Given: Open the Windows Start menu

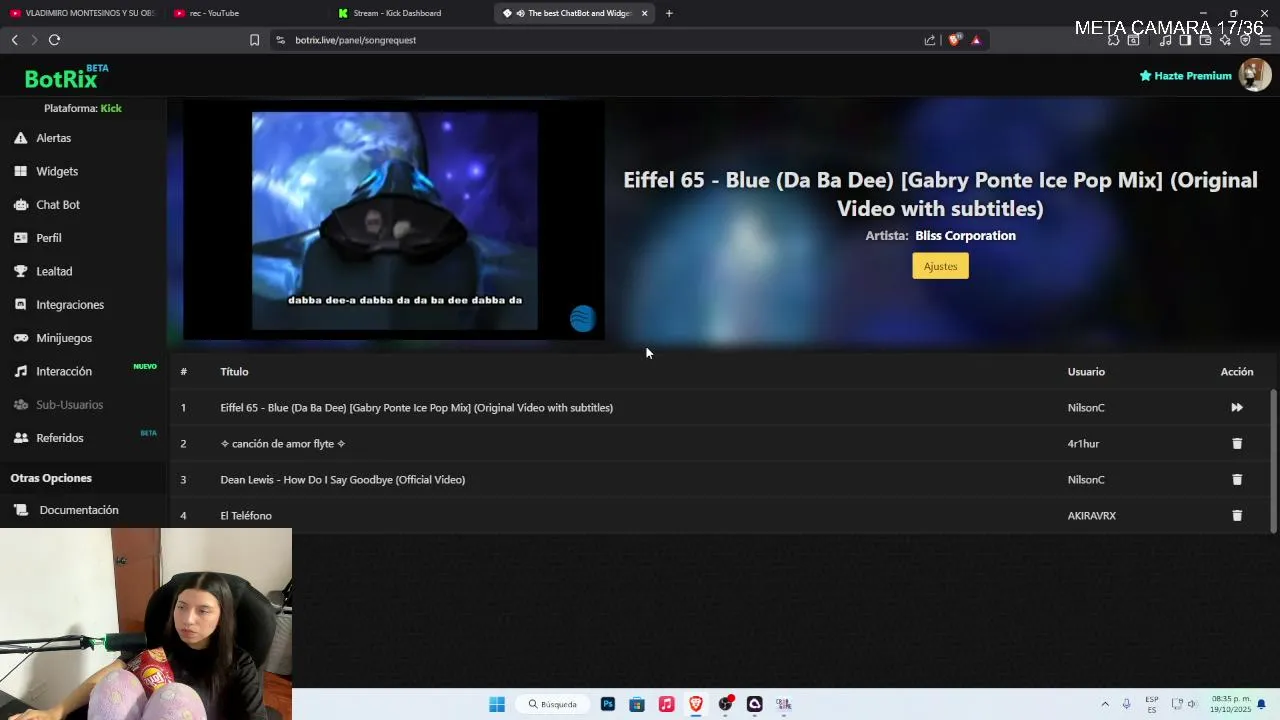Looking at the screenshot, I should pos(497,704).
